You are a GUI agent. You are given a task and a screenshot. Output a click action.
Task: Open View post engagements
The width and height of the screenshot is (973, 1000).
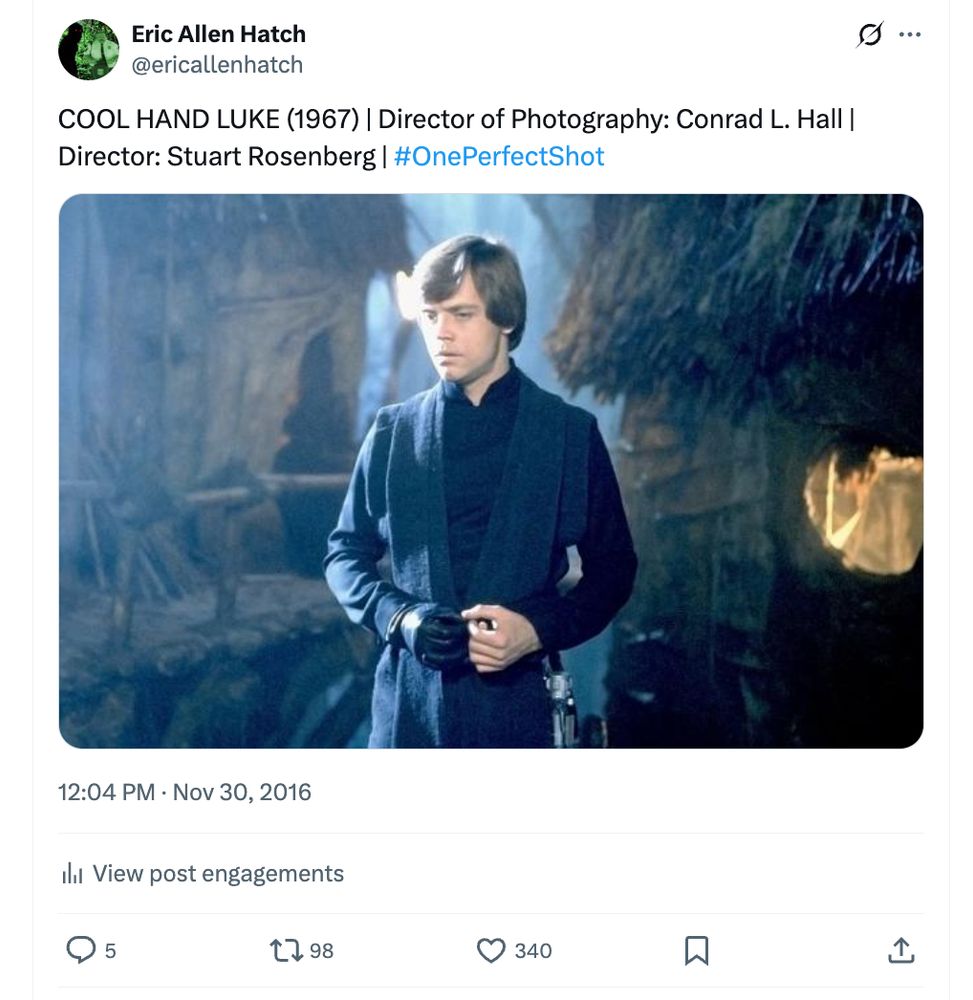[218, 873]
